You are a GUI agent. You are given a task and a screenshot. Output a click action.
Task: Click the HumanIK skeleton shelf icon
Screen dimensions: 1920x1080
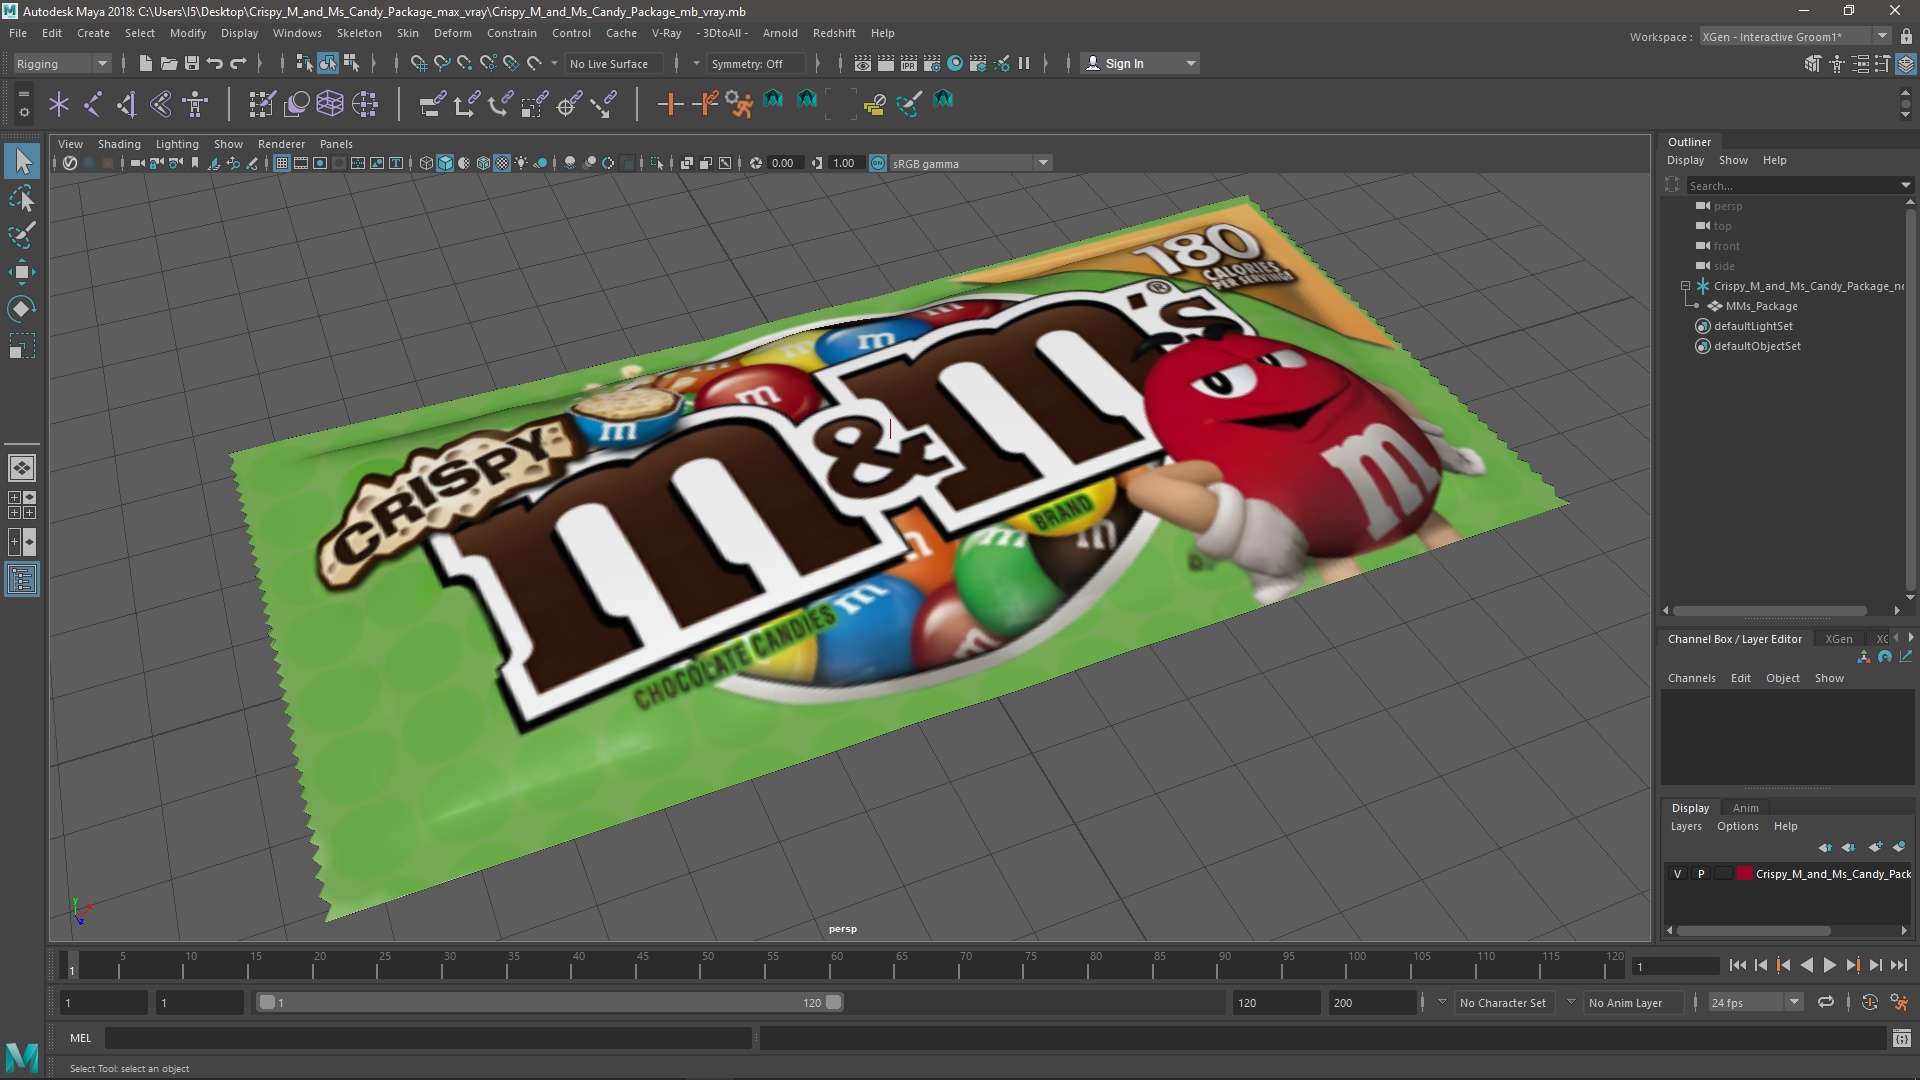[x=195, y=104]
